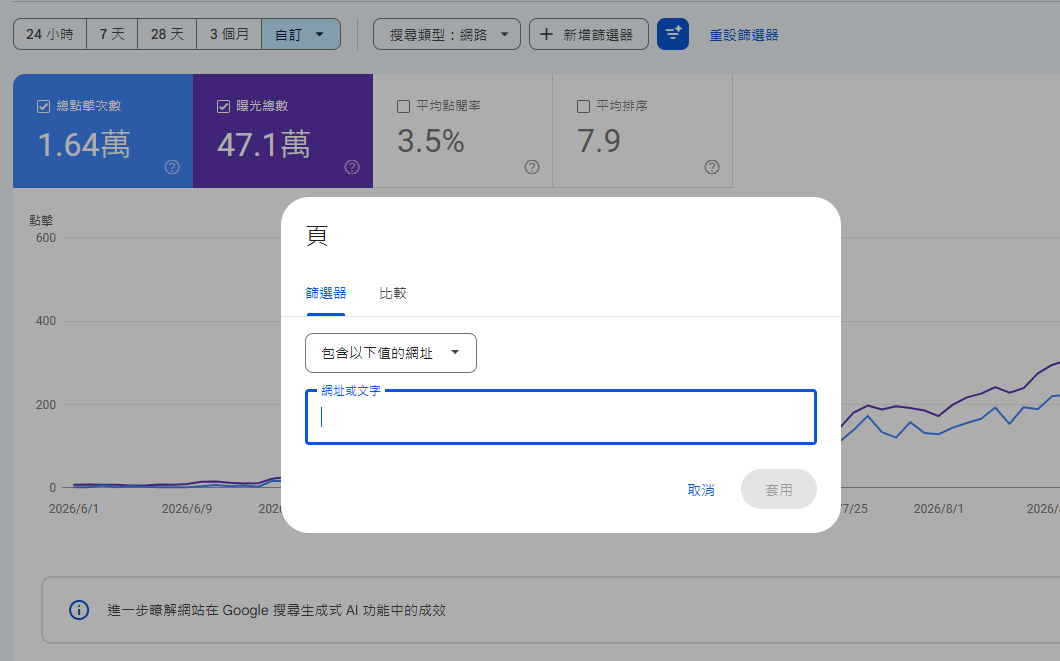Click the Google 搜尋生成式 AI notice text
Viewport: 1060px width, 661px height.
click(x=276, y=610)
